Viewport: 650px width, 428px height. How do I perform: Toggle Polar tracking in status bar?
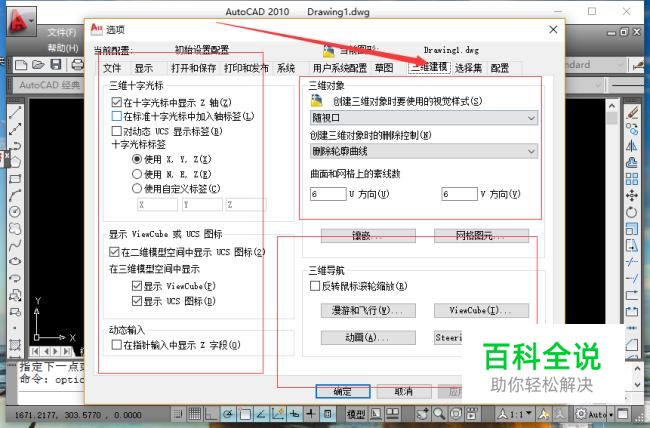pos(228,413)
